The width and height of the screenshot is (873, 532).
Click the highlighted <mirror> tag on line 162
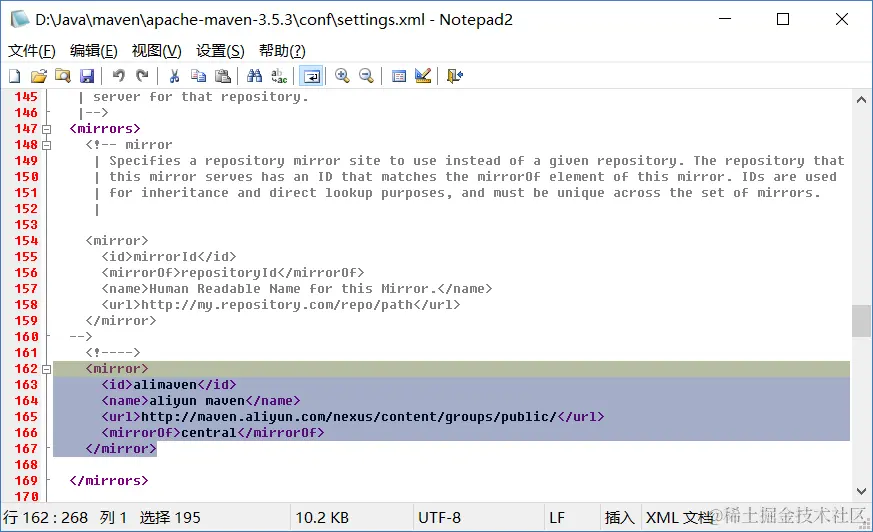click(x=117, y=369)
